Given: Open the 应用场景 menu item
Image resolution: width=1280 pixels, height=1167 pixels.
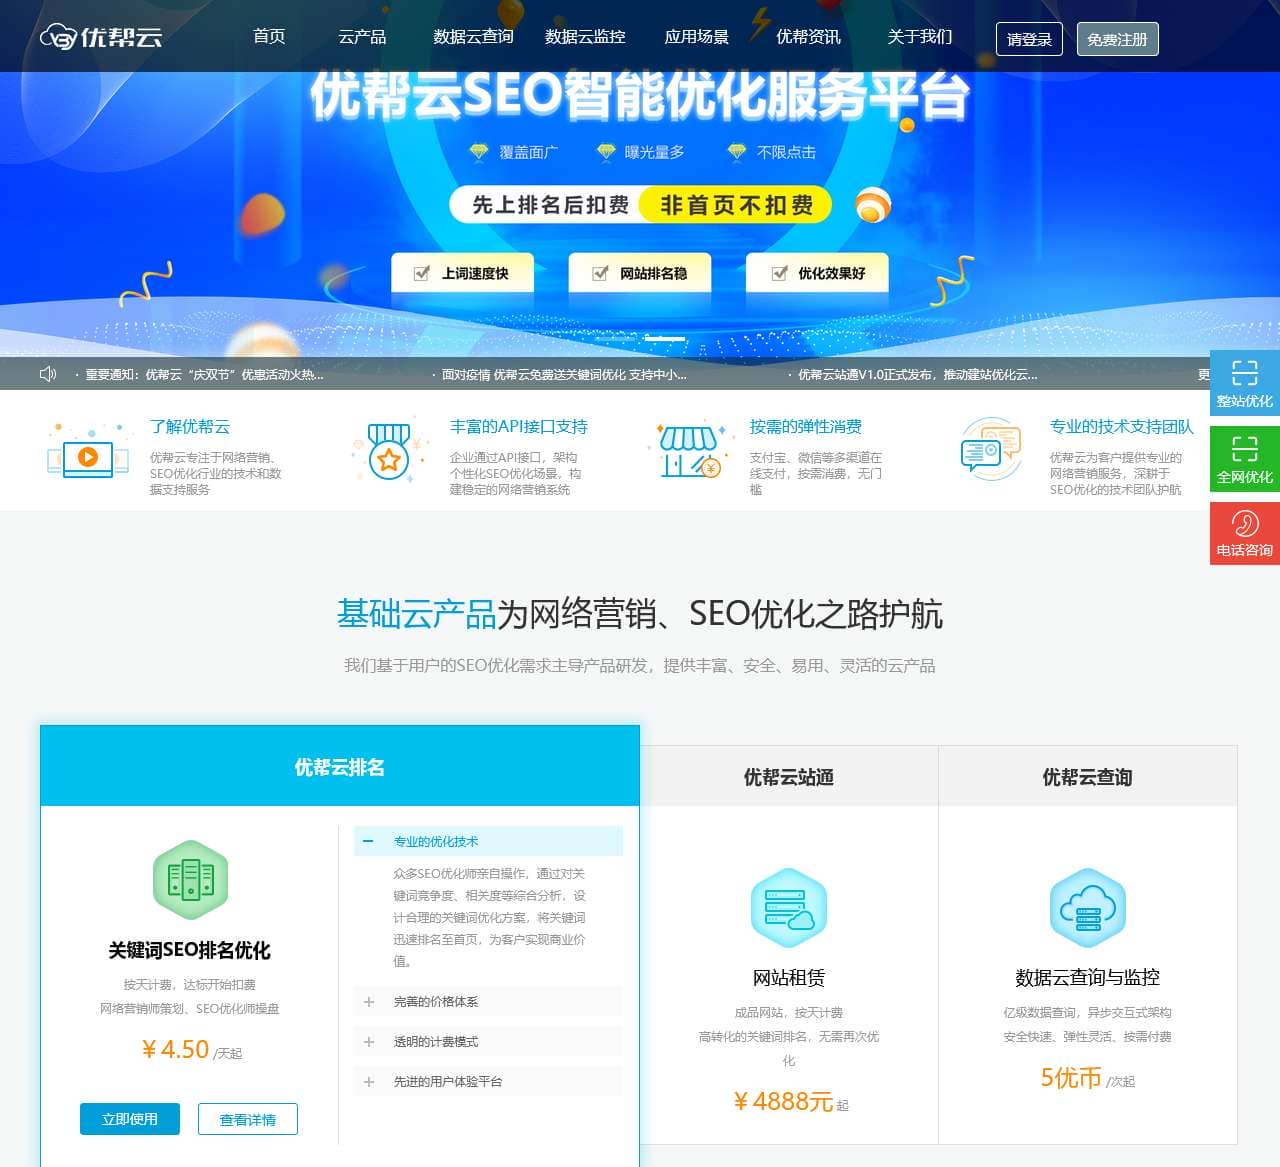Looking at the screenshot, I should [x=697, y=36].
